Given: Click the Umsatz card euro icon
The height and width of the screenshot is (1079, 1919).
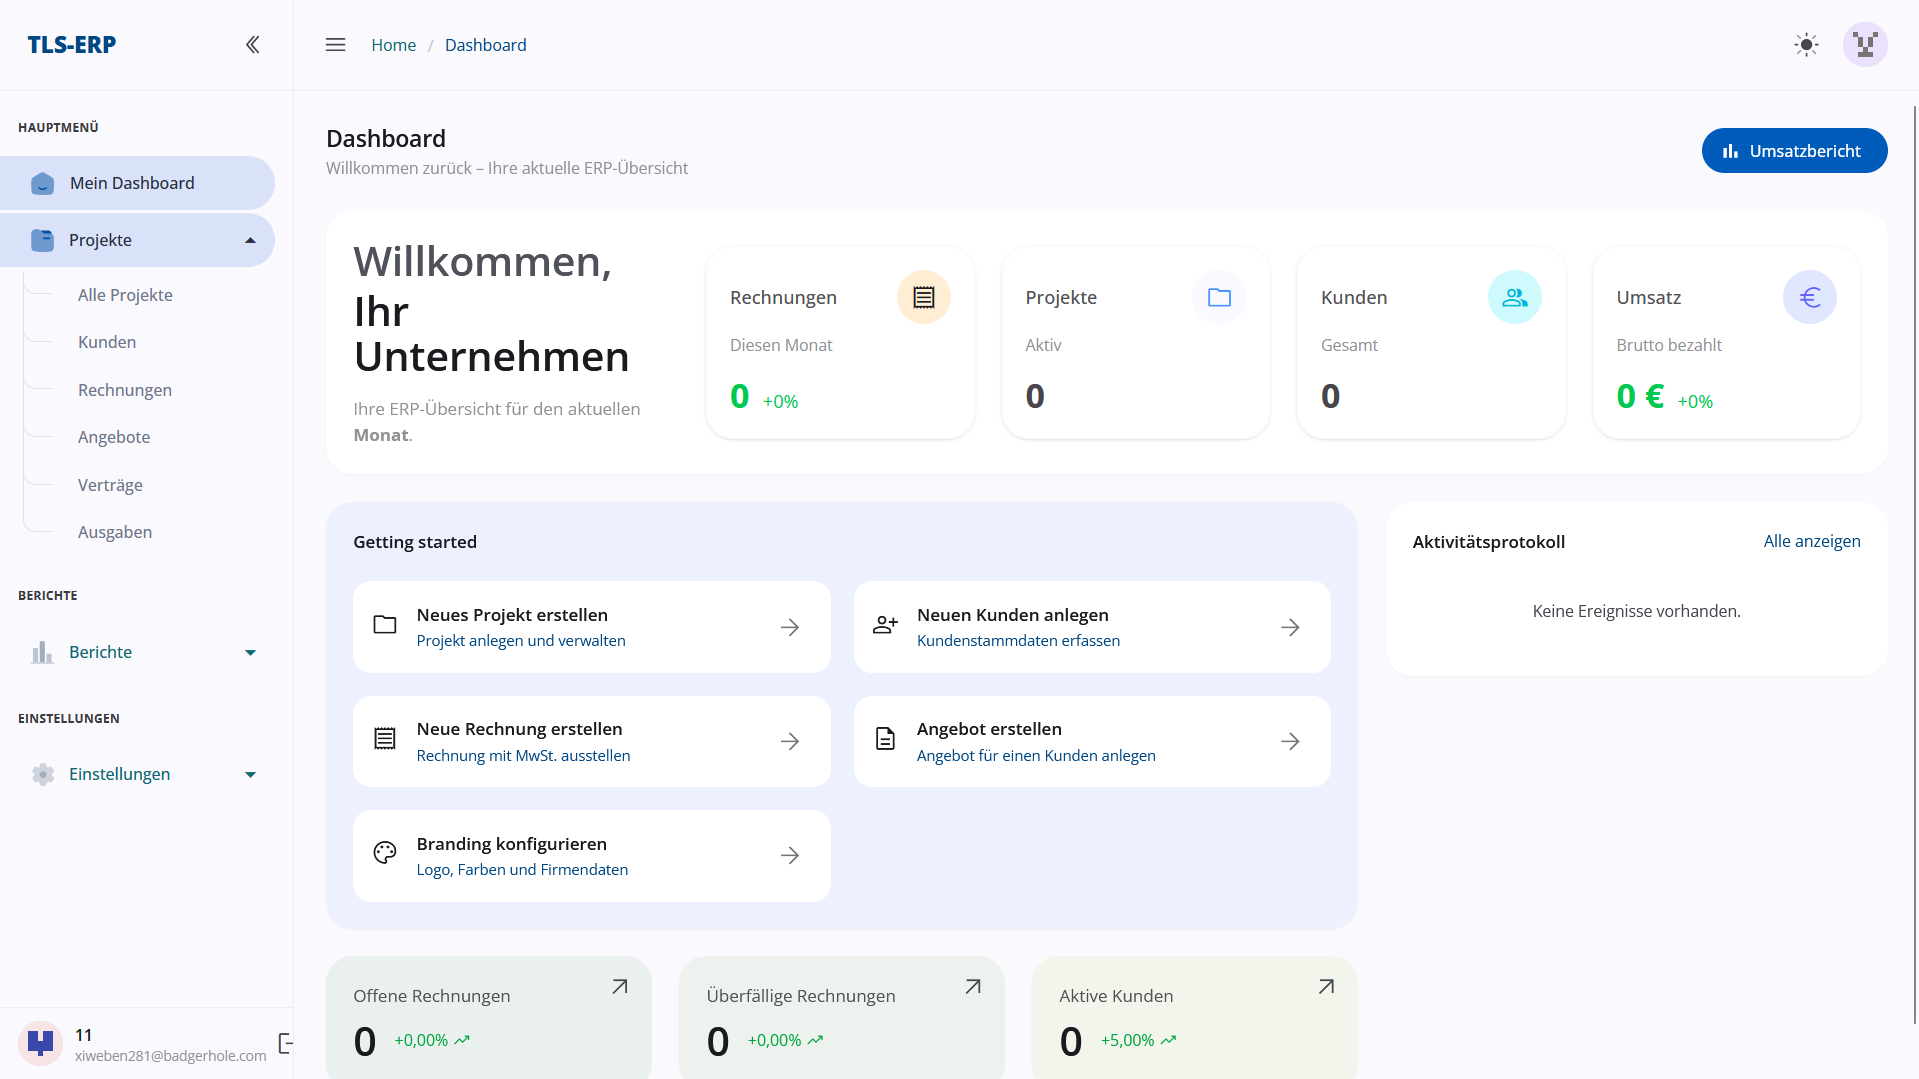Looking at the screenshot, I should pyautogui.click(x=1809, y=297).
